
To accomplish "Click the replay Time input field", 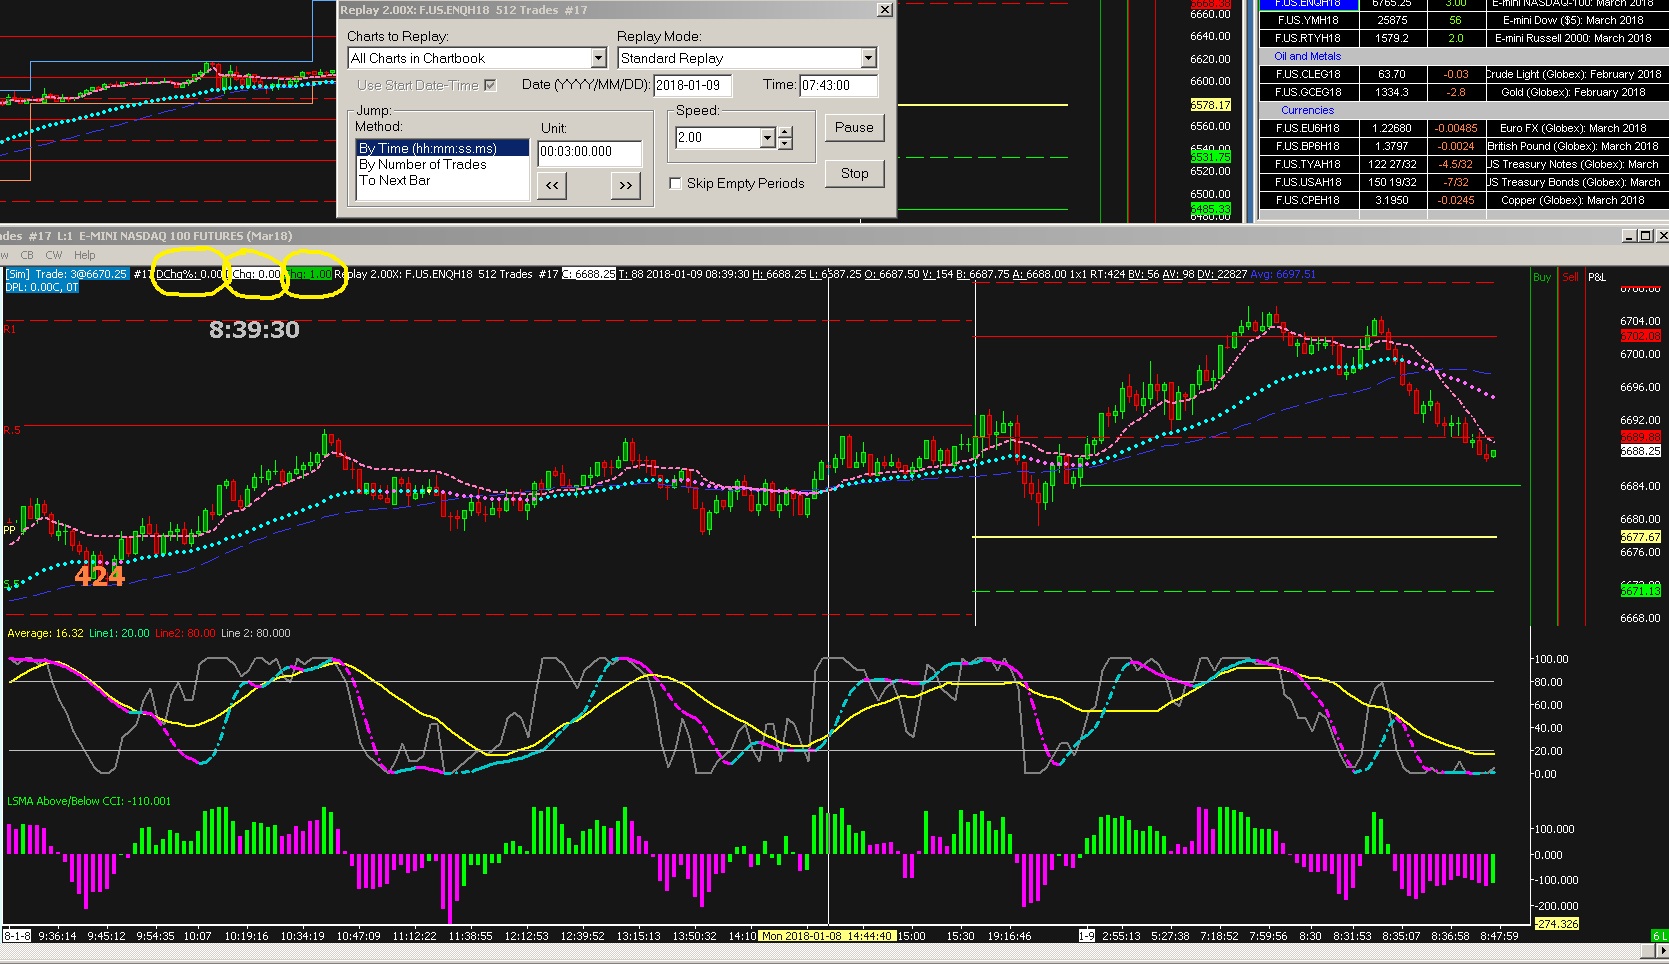I will tap(838, 85).
